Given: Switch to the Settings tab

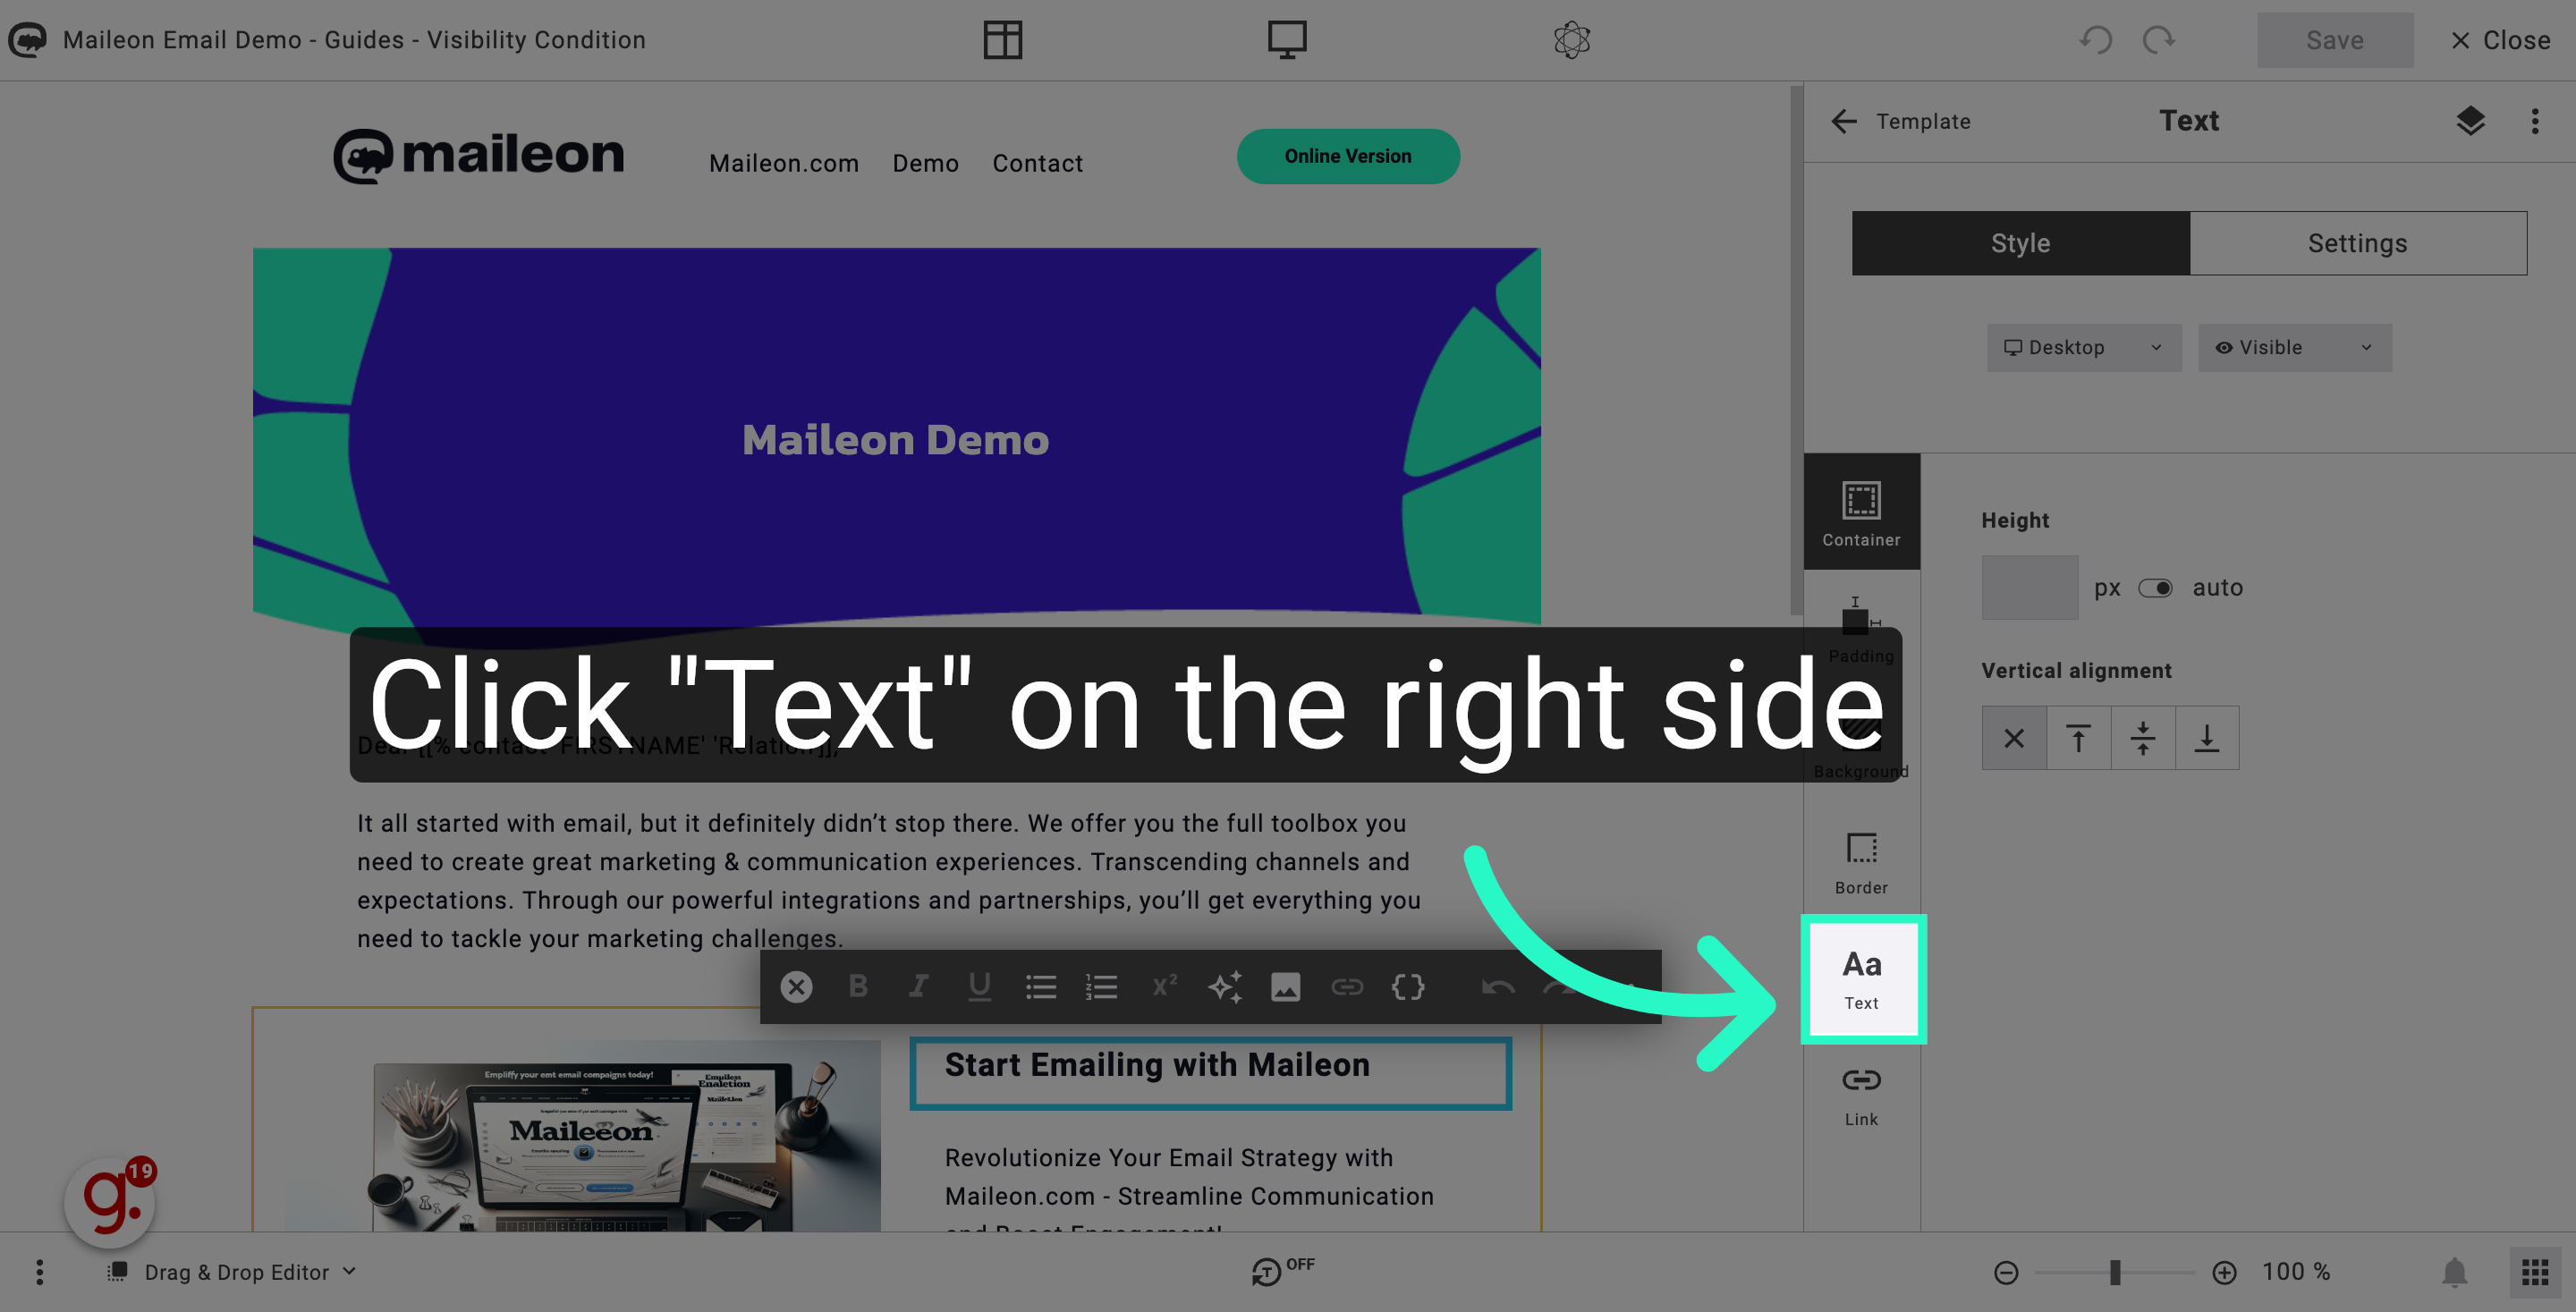Looking at the screenshot, I should pyautogui.click(x=2357, y=243).
